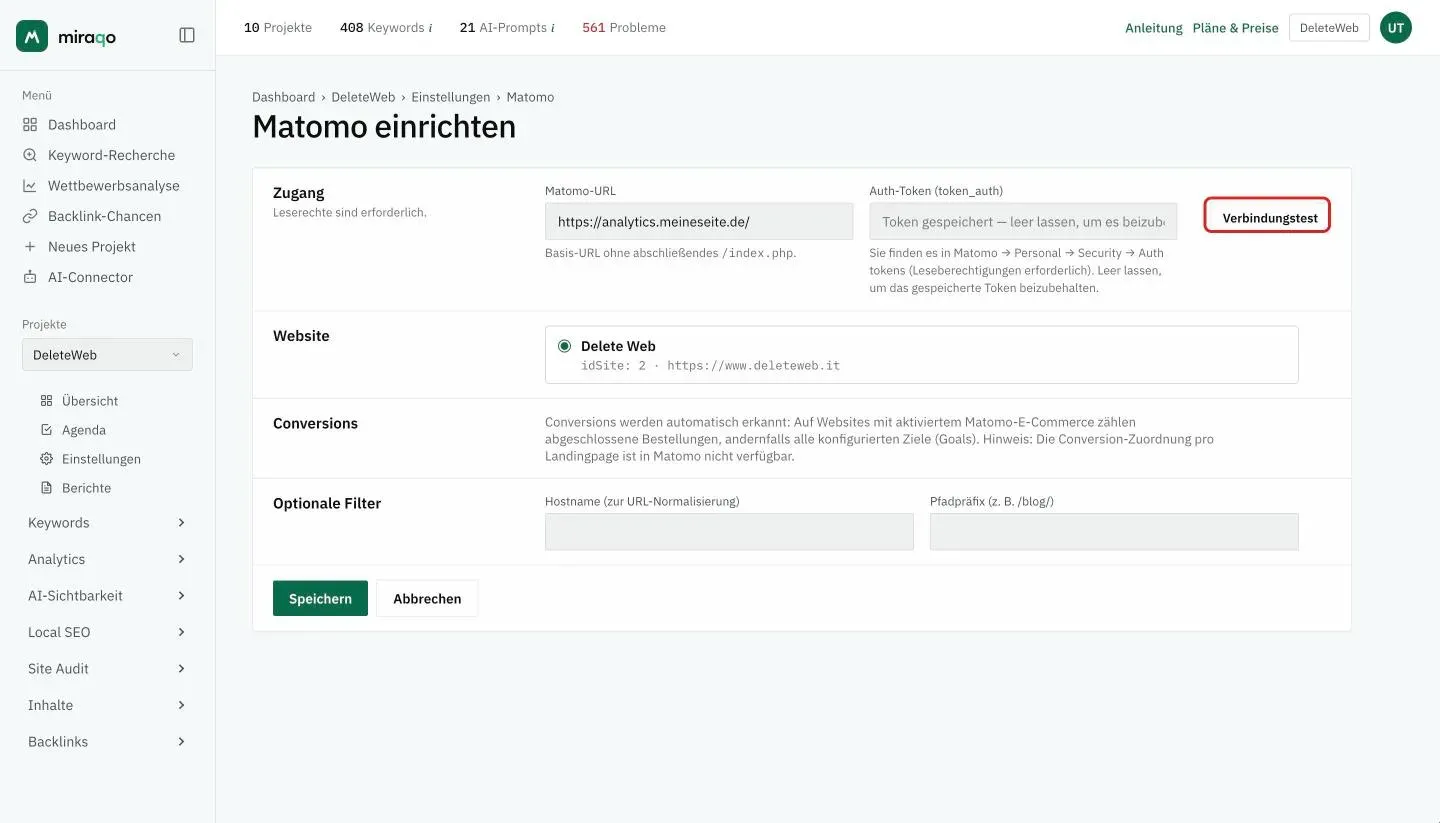Image resolution: width=1440 pixels, height=823 pixels.
Task: Focus the Pfadpräfix input field
Action: coord(1114,532)
